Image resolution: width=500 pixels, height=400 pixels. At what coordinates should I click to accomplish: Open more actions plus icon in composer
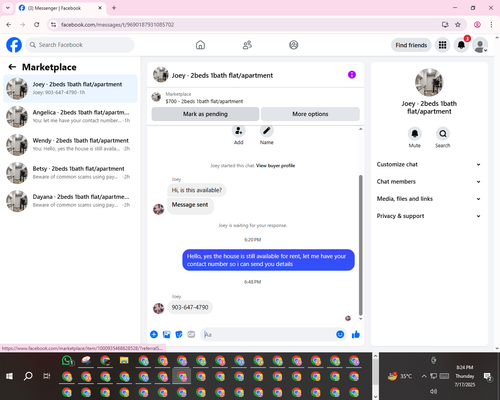click(154, 334)
